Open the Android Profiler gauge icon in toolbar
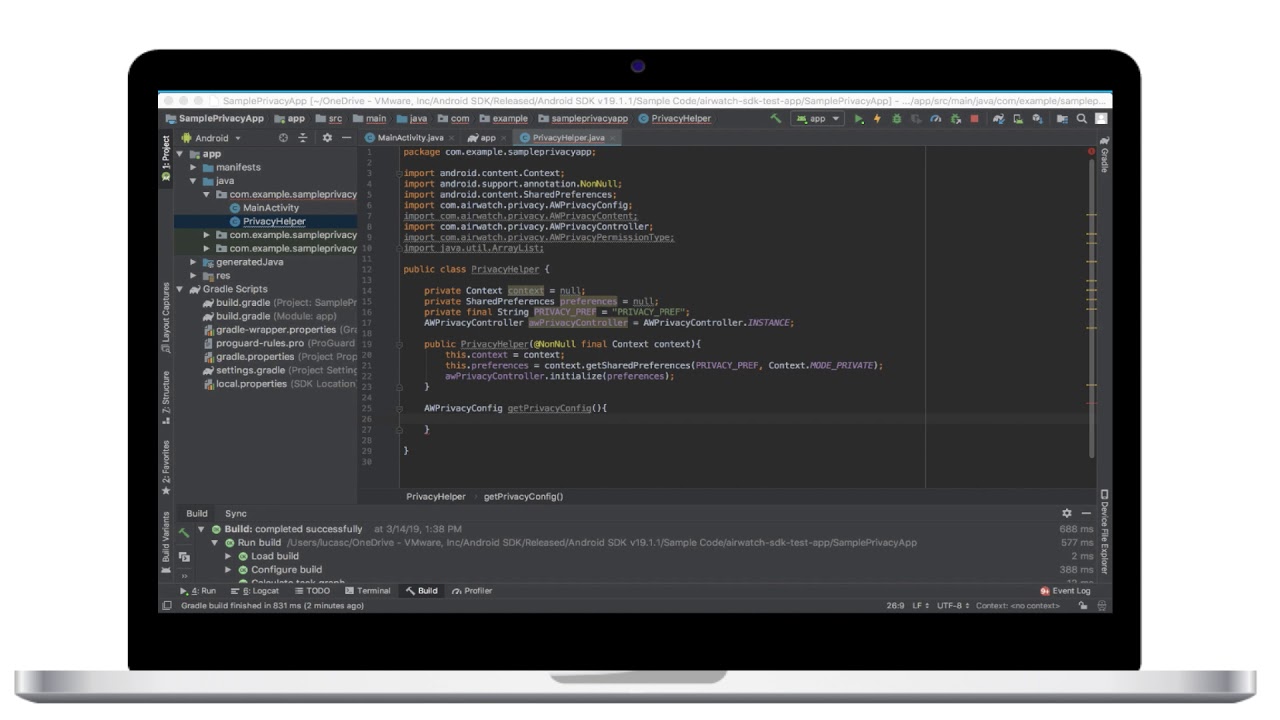The width and height of the screenshot is (1280, 720). point(935,119)
